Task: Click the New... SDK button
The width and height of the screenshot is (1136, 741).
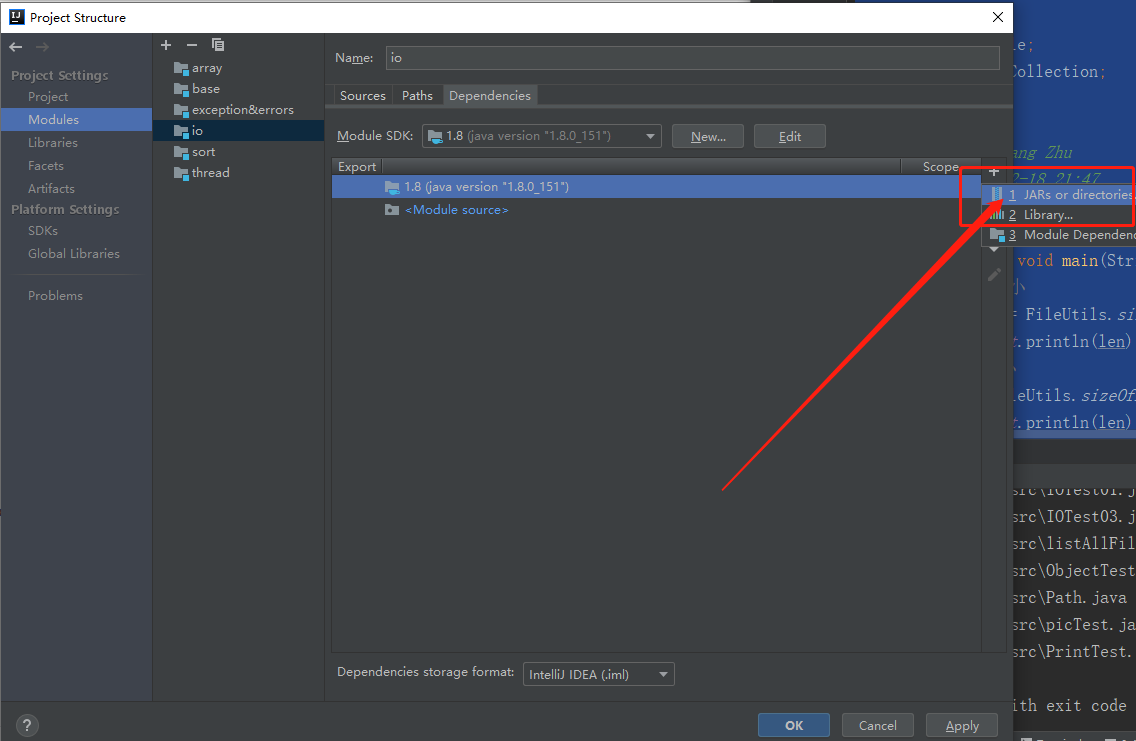Action: (708, 136)
